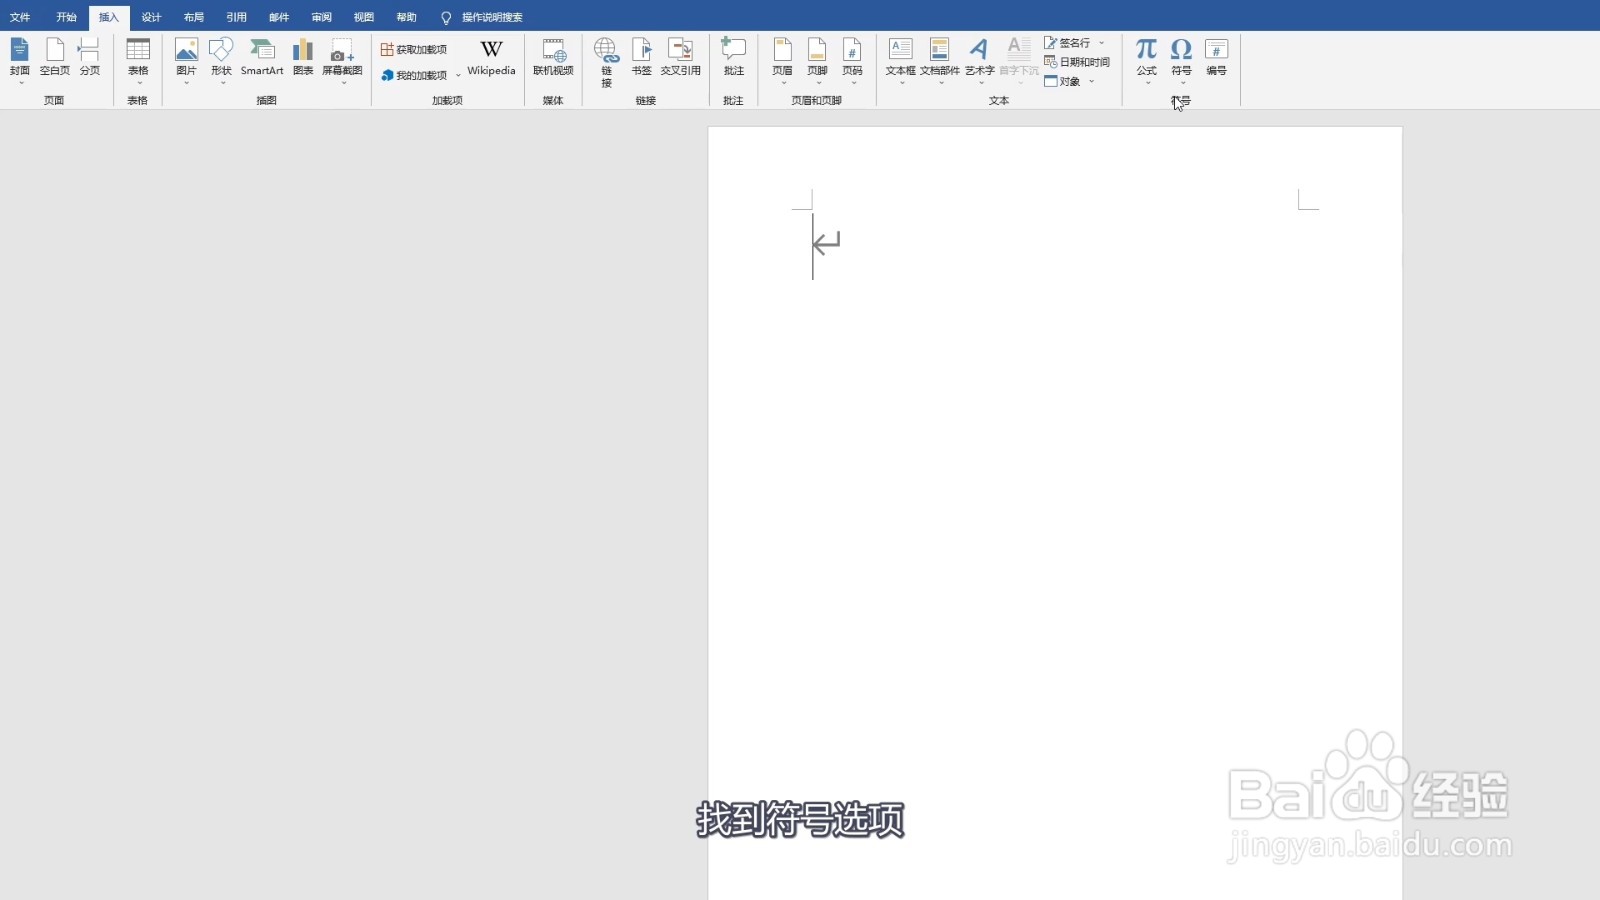Insert a cross-reference (交叉引用)
The height and width of the screenshot is (900, 1600).
click(680, 58)
